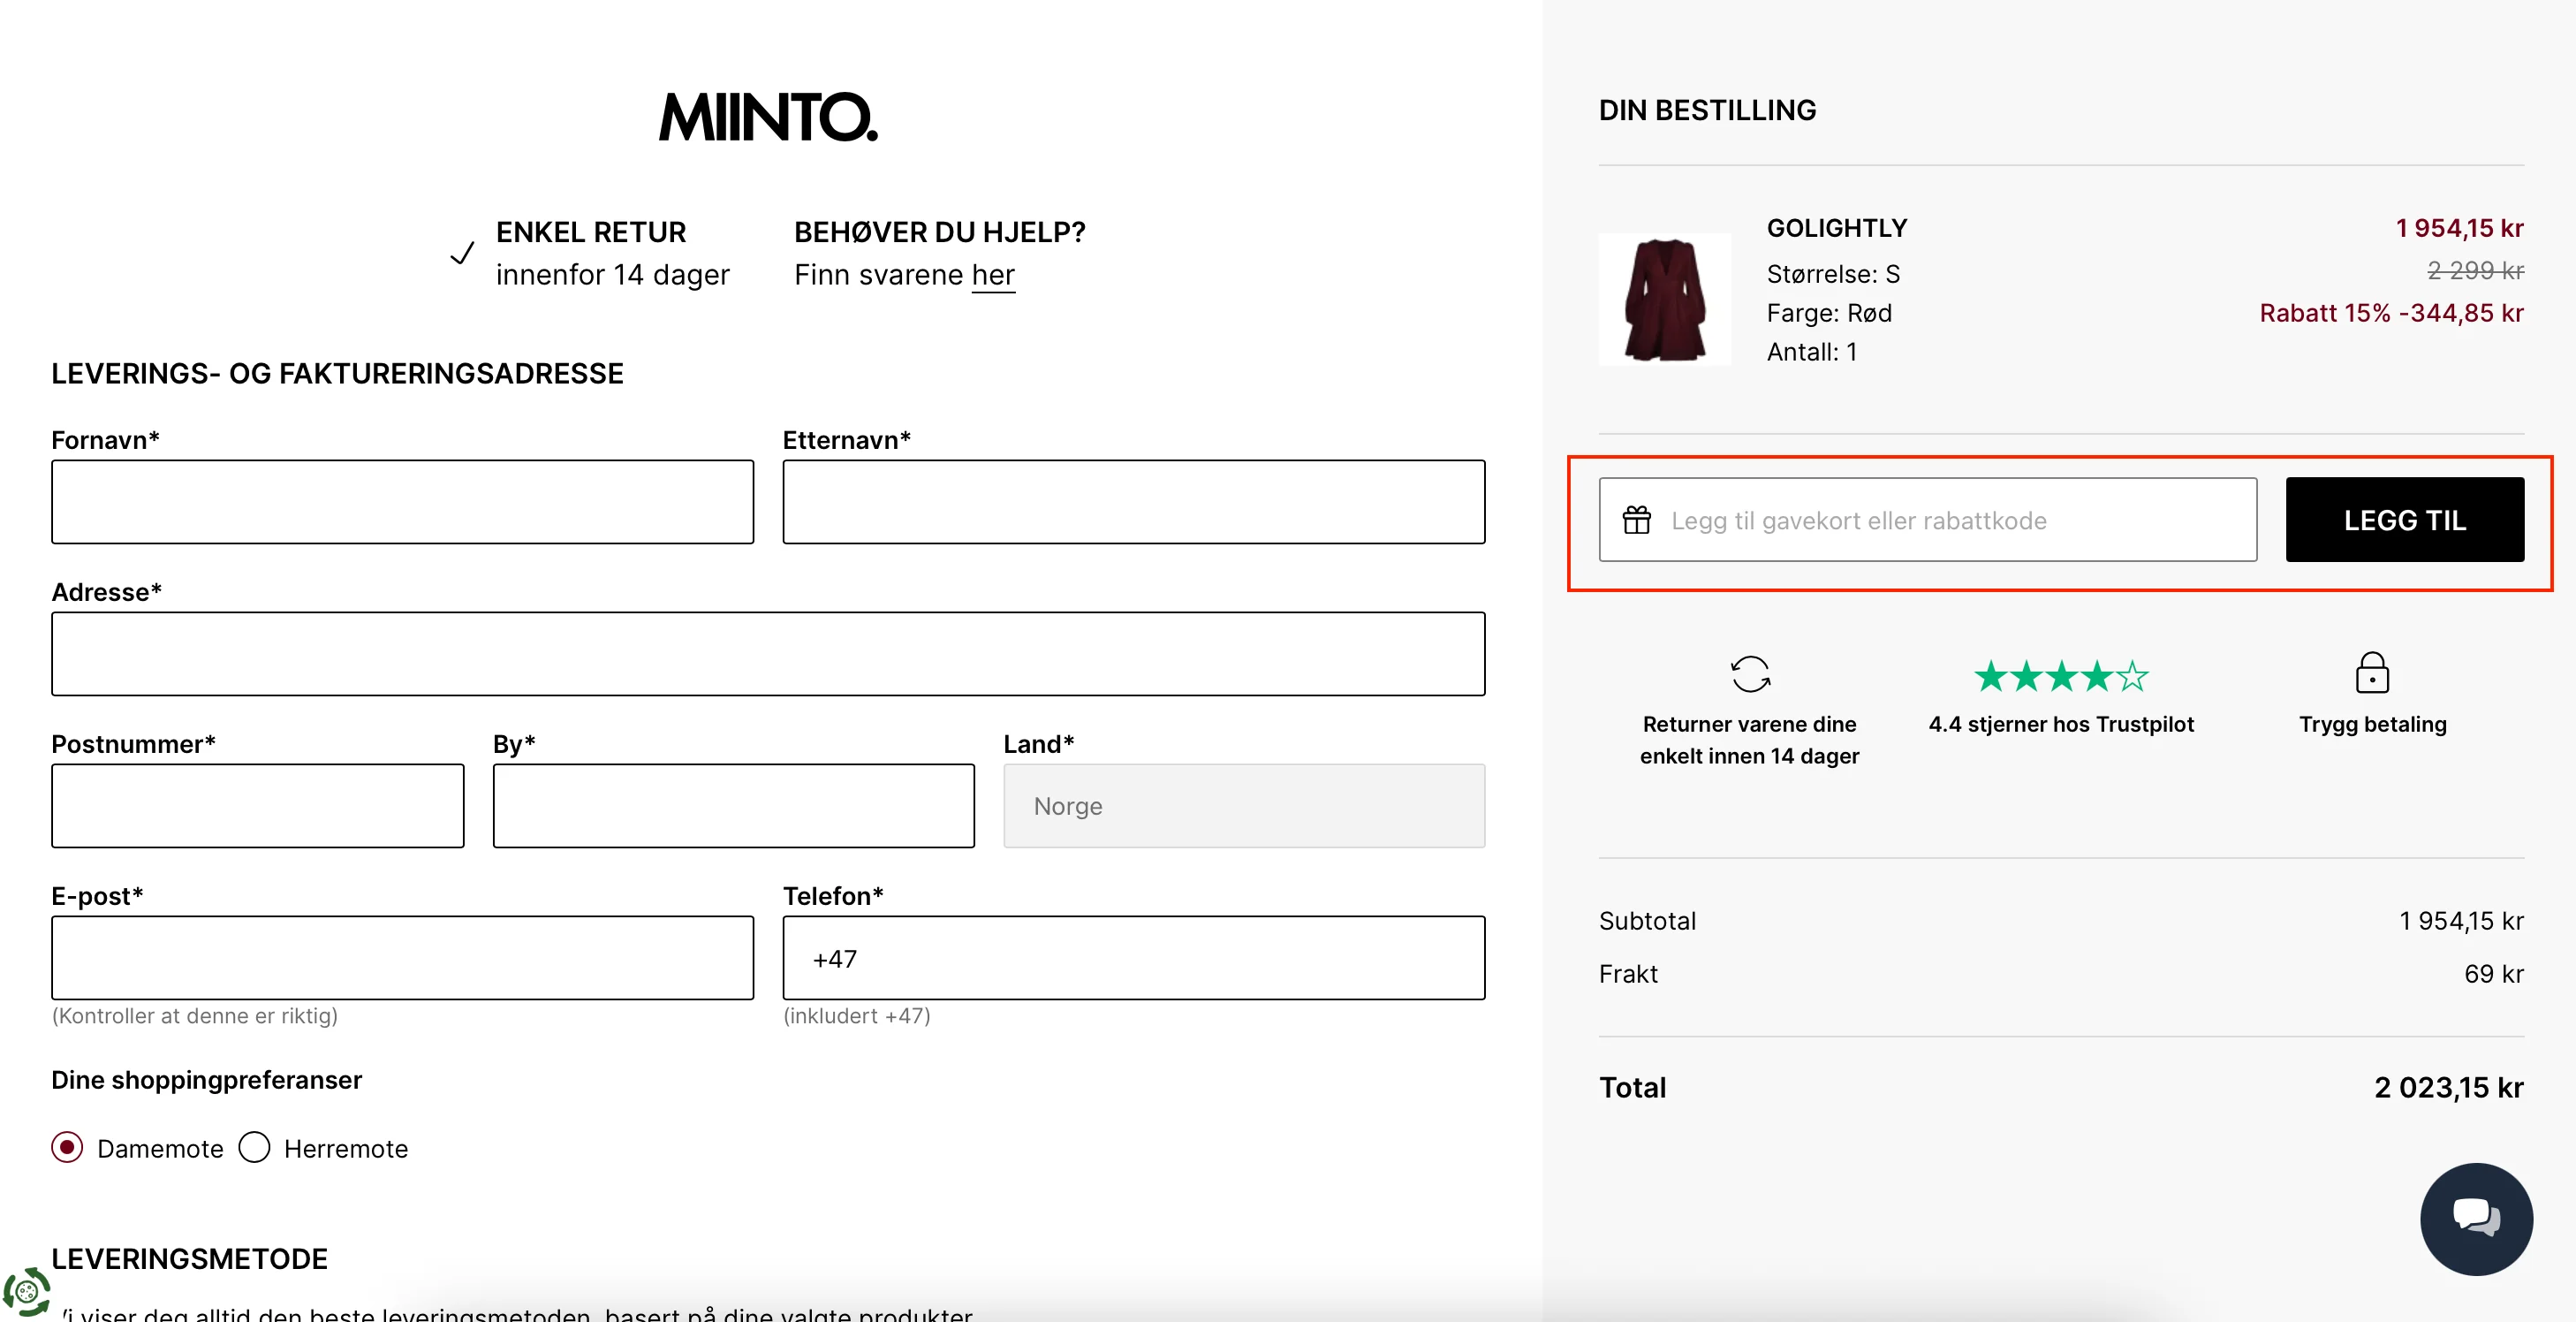Click the red dress product thumbnail
This screenshot has height=1322, width=2576.
(1664, 299)
